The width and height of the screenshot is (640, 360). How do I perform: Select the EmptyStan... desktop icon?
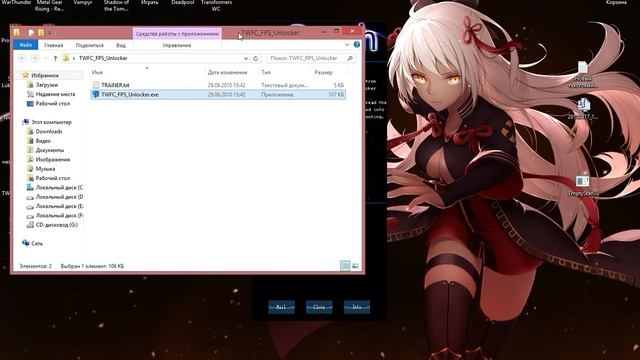point(583,186)
